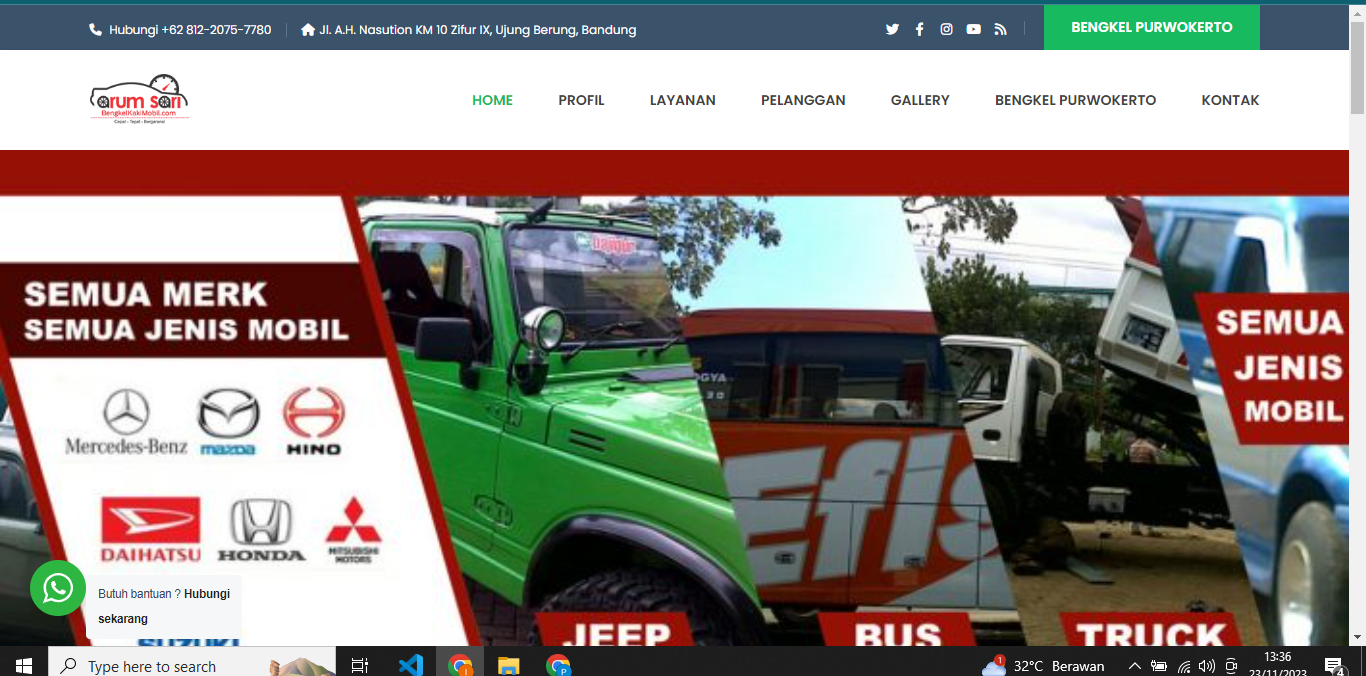This screenshot has height=676, width=1366.
Task: Open the Windows Start menu
Action: click(x=24, y=665)
